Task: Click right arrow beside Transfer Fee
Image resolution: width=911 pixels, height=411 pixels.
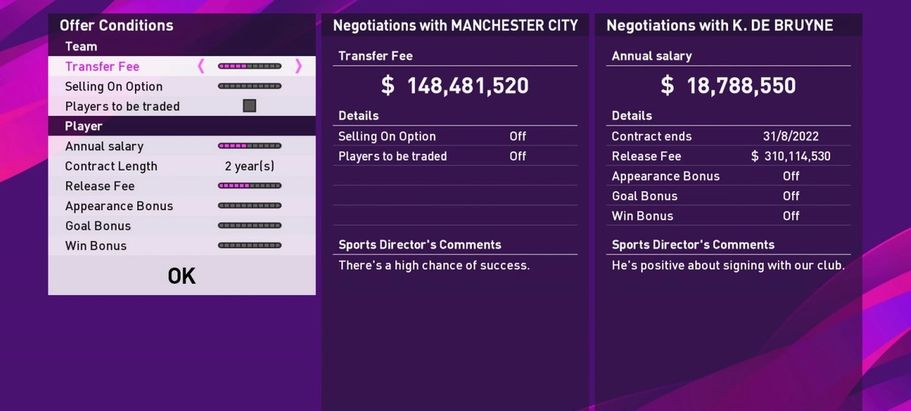Action: pyautogui.click(x=298, y=66)
